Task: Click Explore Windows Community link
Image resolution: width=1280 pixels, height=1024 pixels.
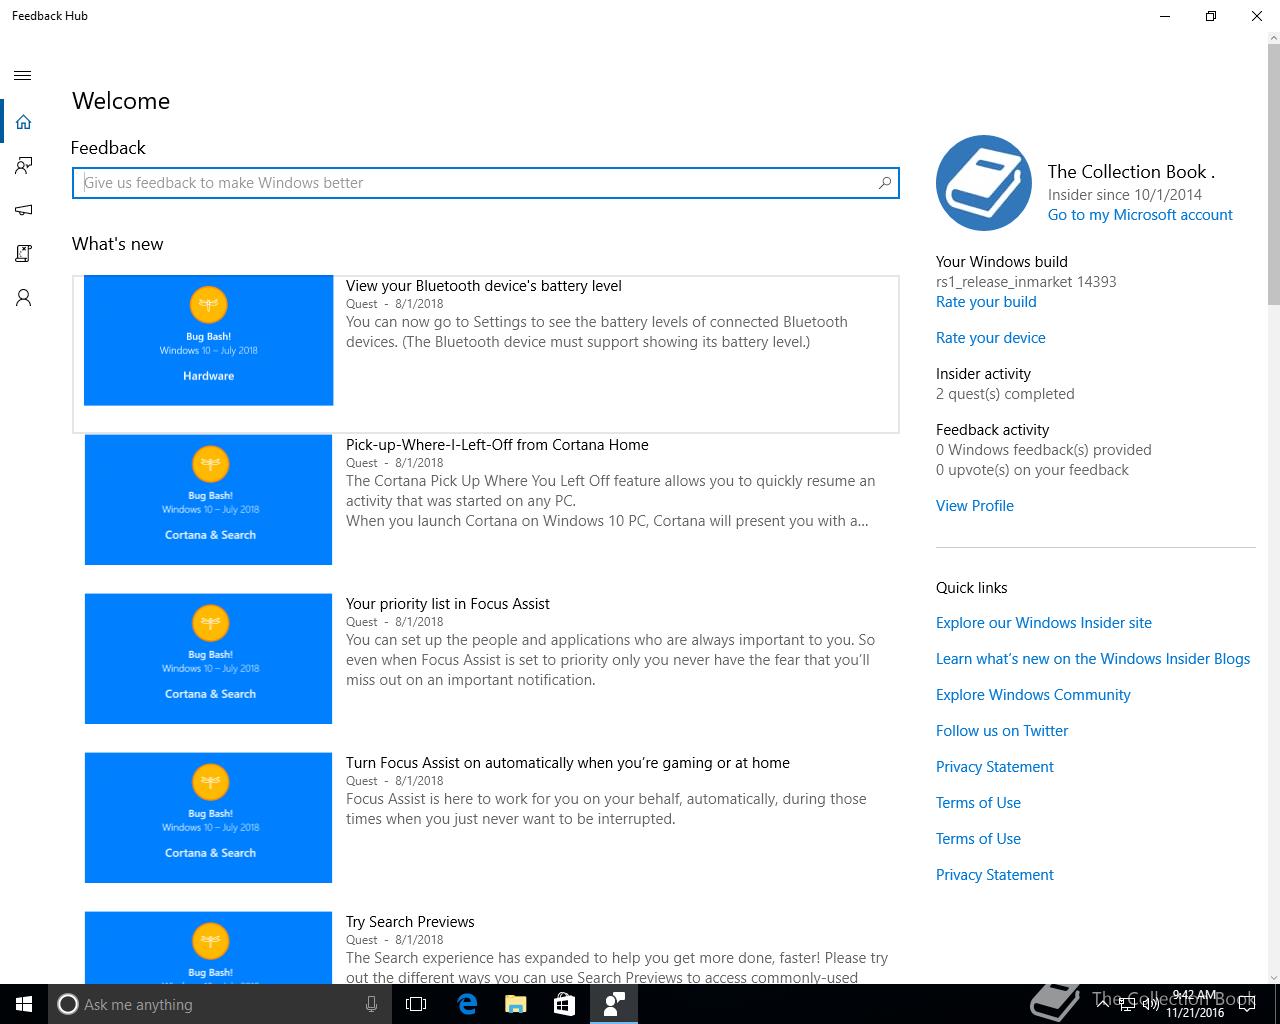Action: pos(1033,695)
